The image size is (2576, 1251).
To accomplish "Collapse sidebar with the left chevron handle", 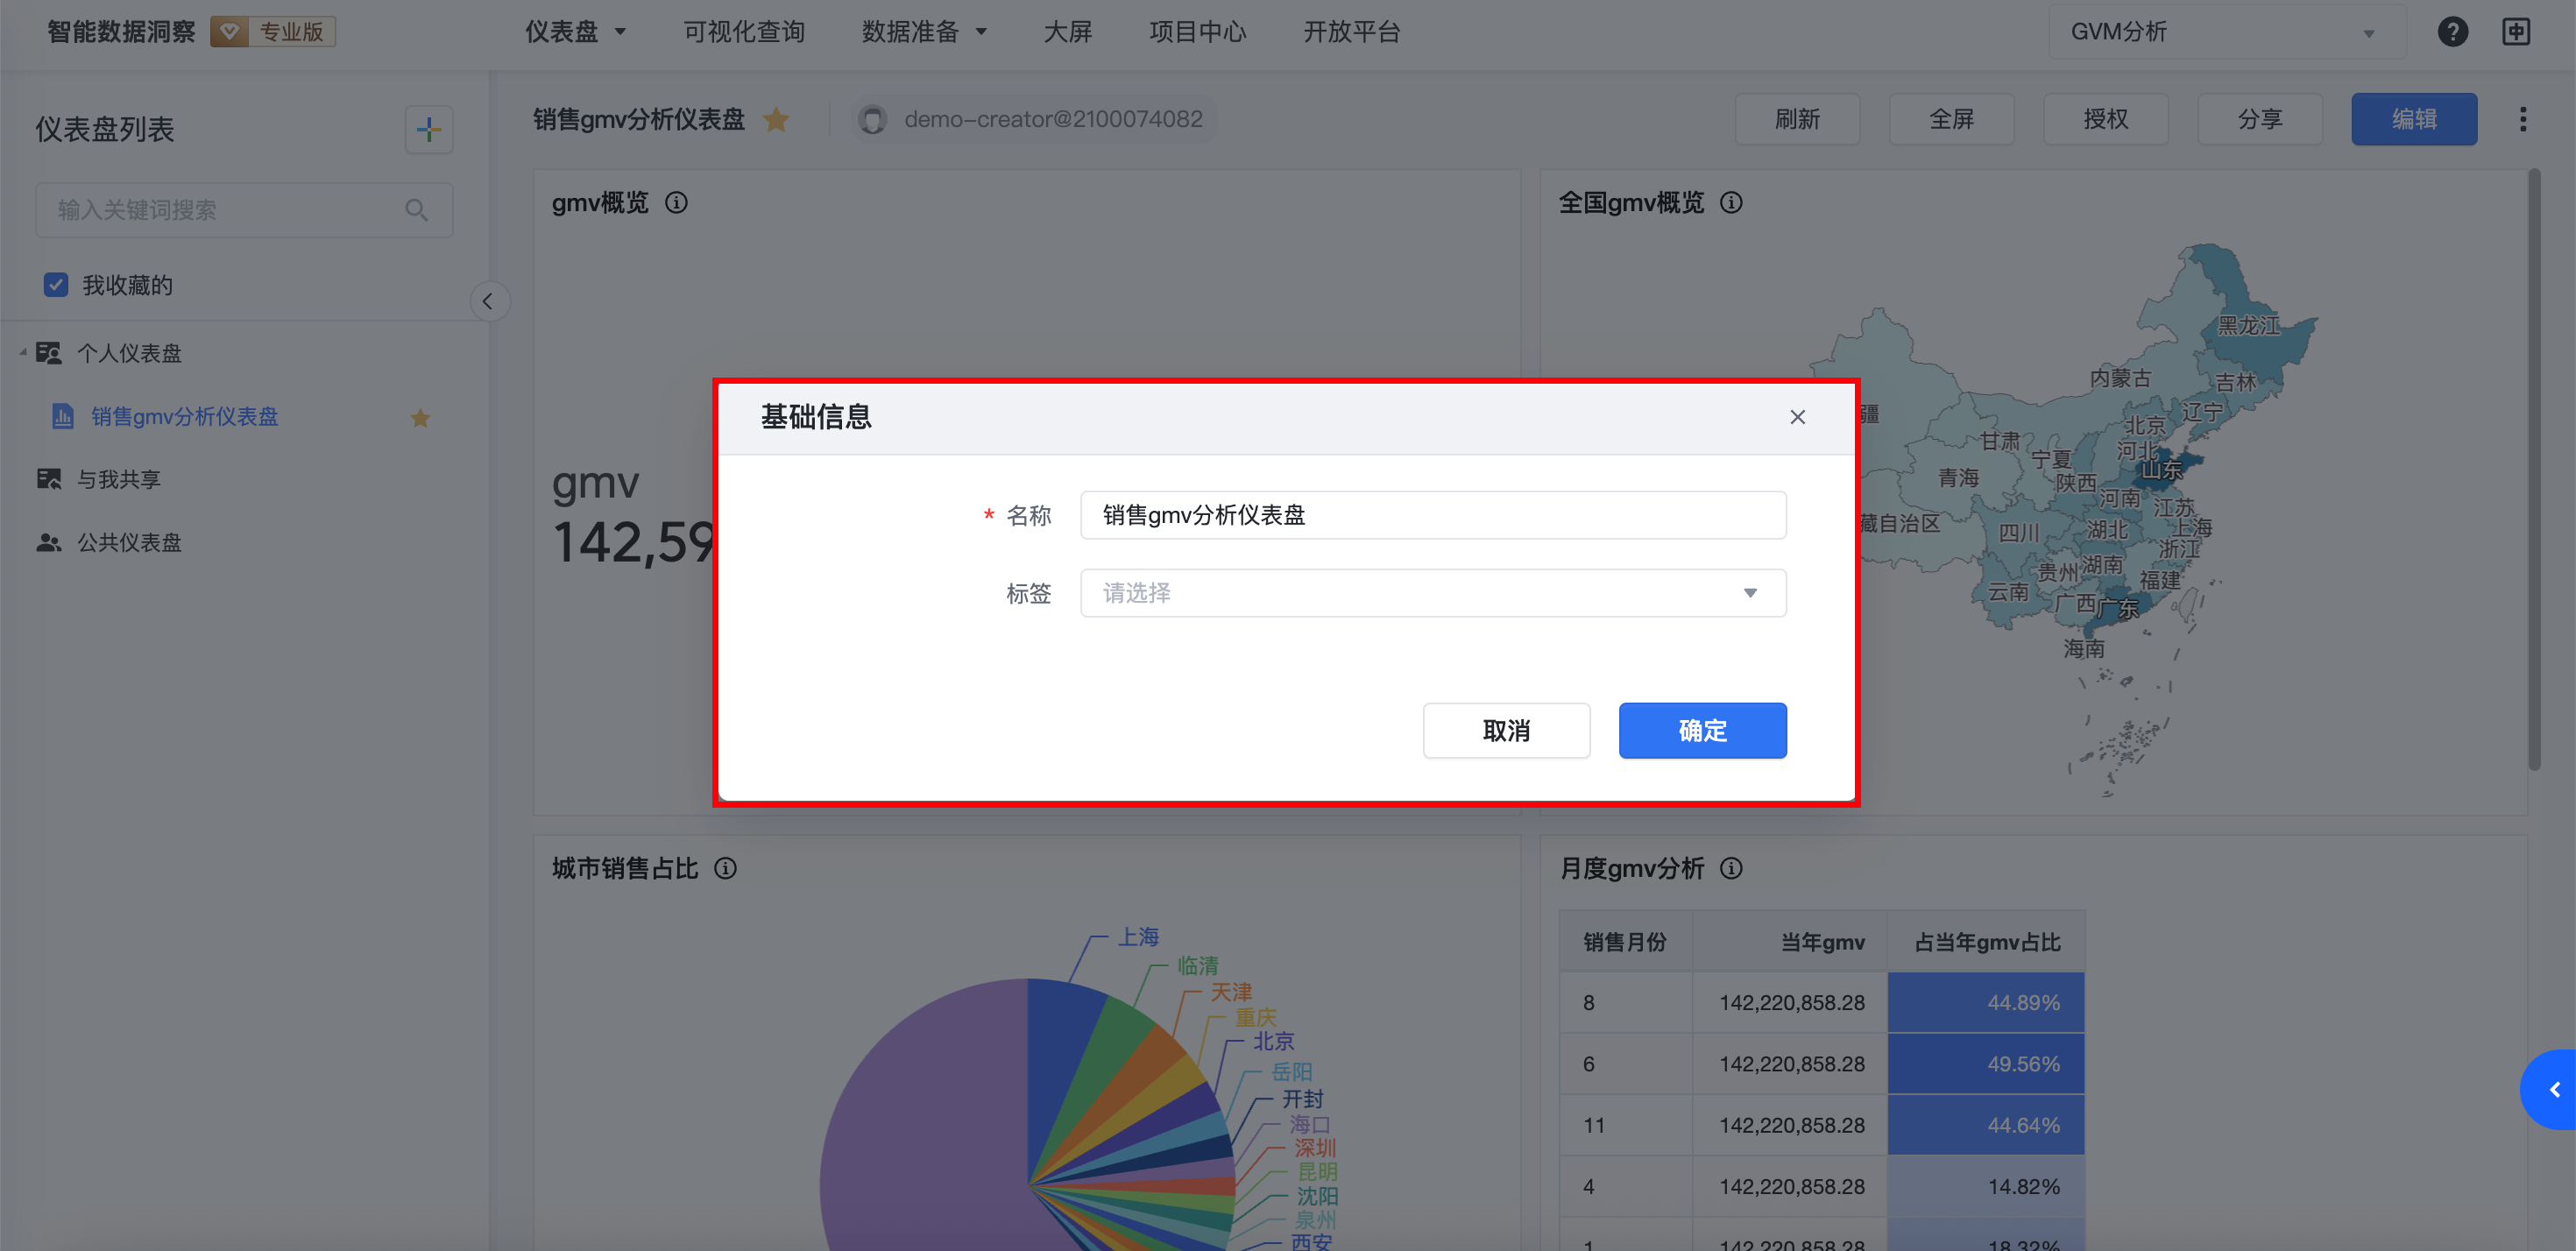I will tap(488, 301).
